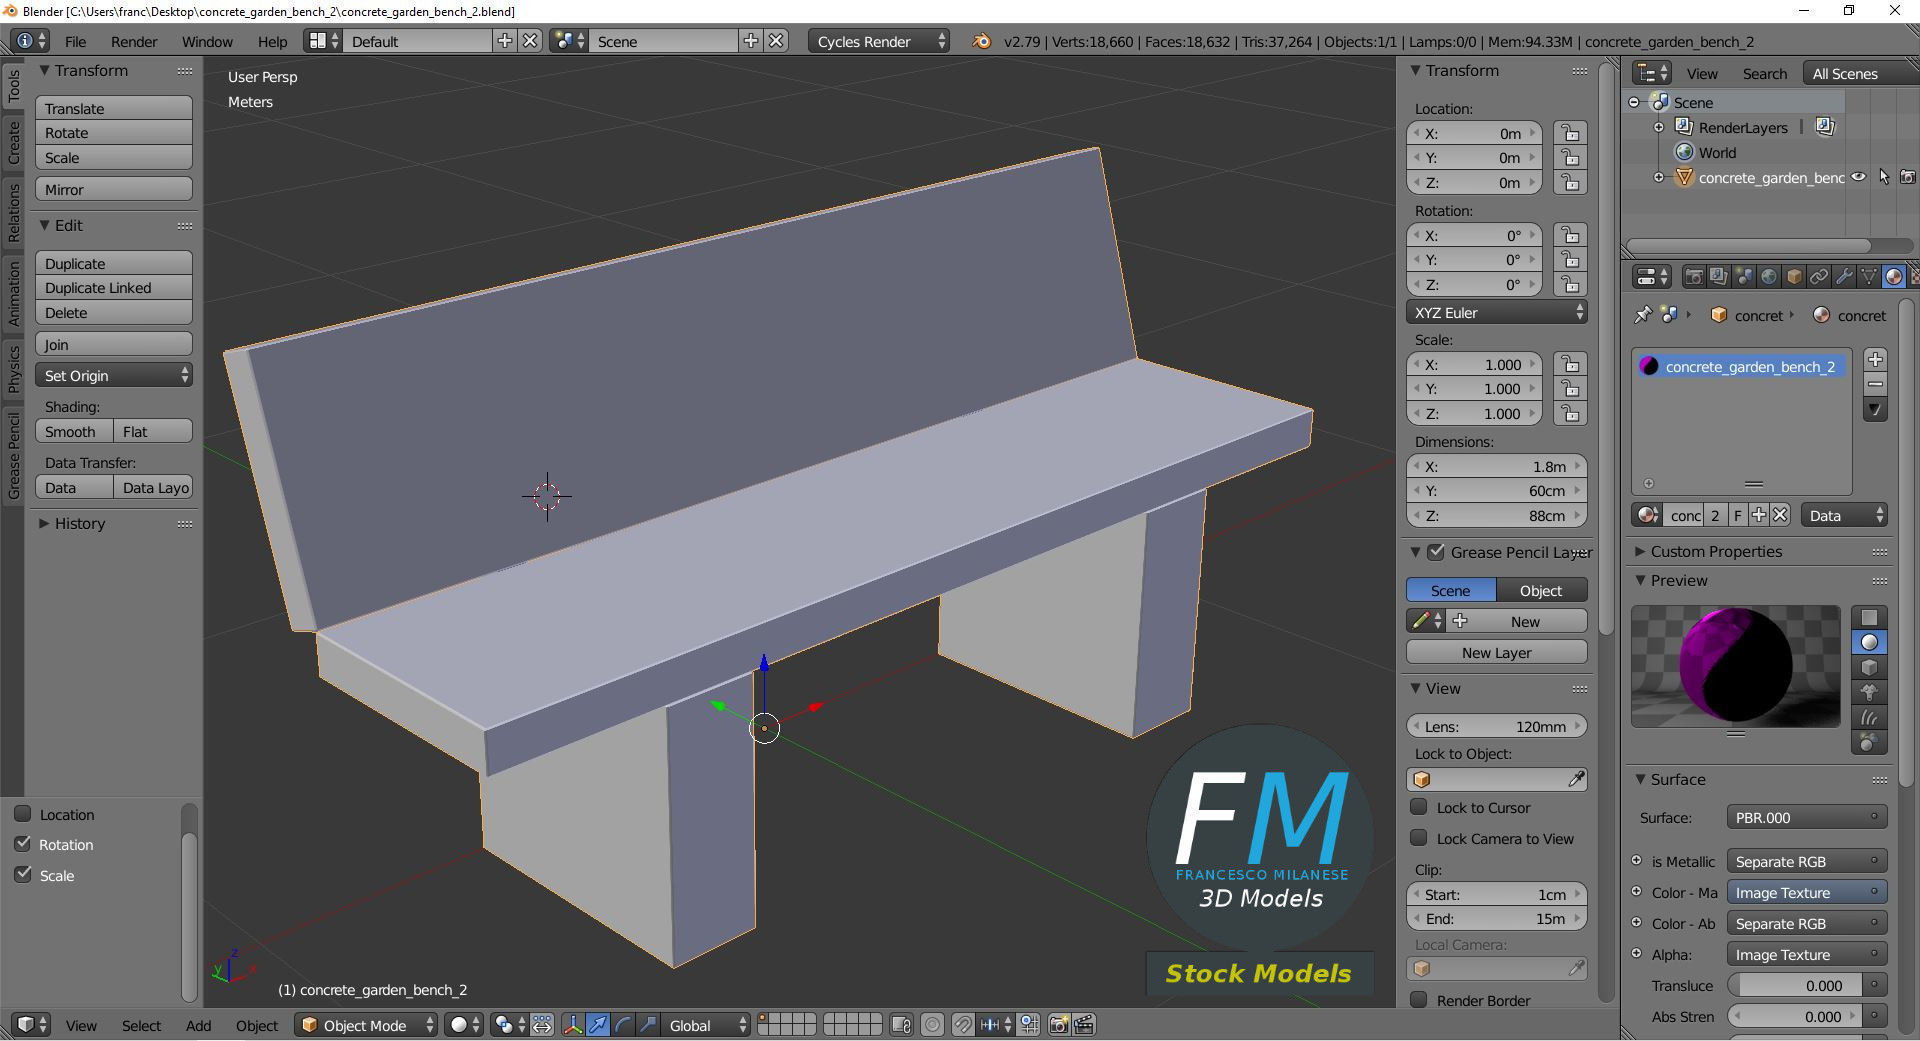Pin the properties context with pushpin
Screen dimensions: 1920x1041
pos(1642,315)
